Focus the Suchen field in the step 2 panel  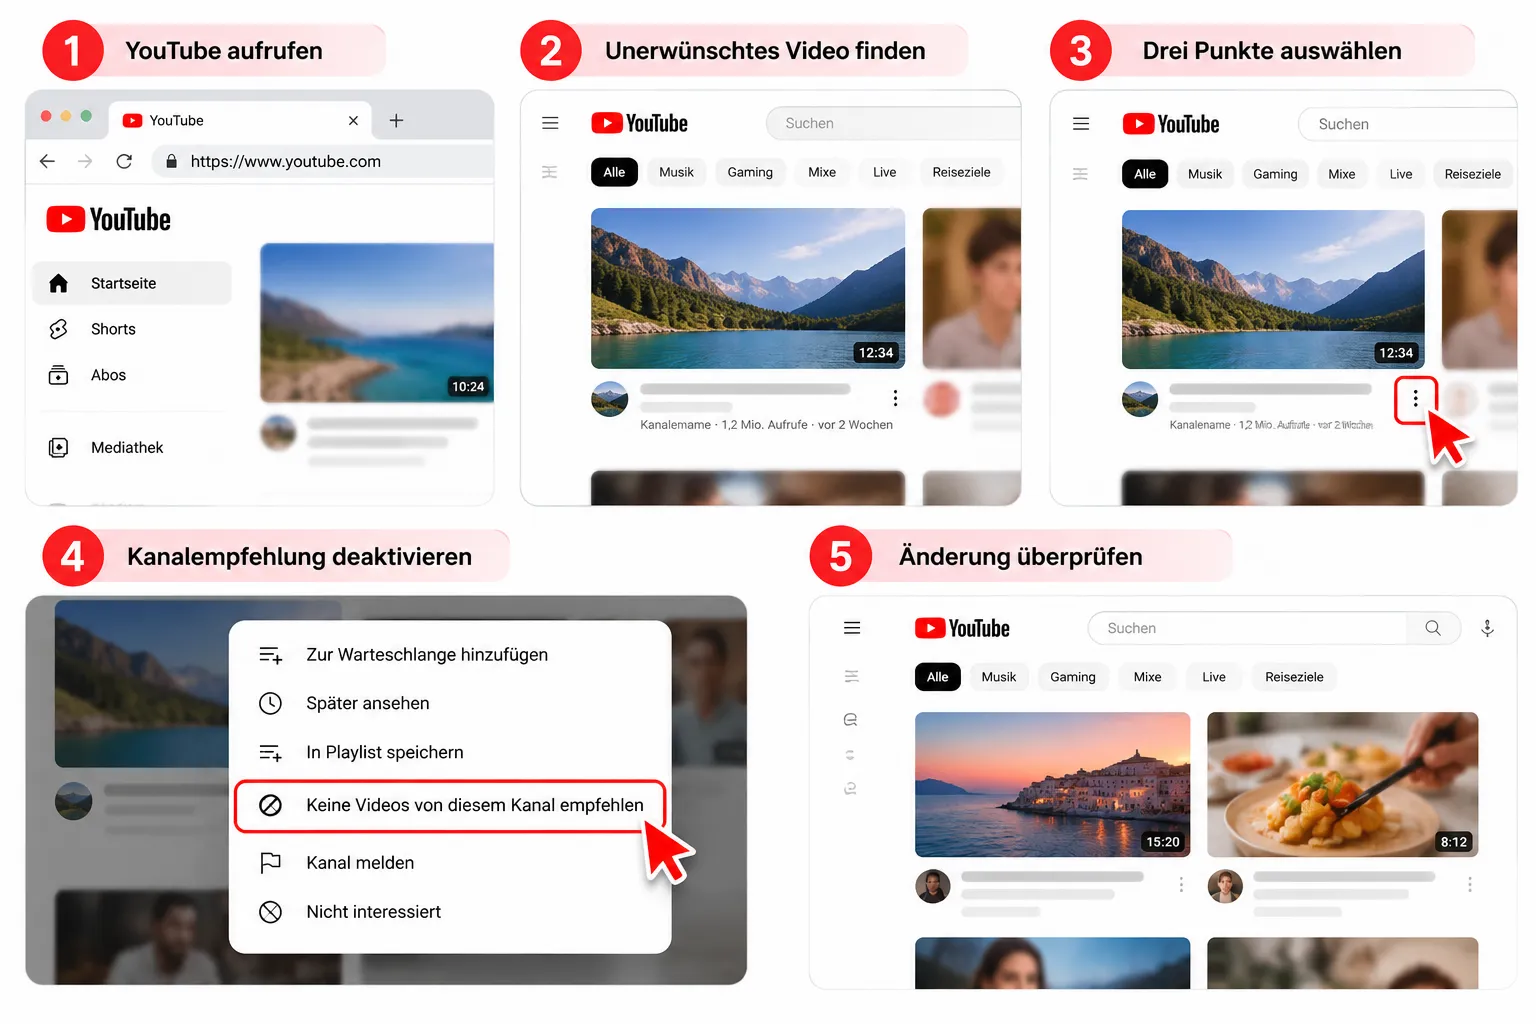point(893,123)
